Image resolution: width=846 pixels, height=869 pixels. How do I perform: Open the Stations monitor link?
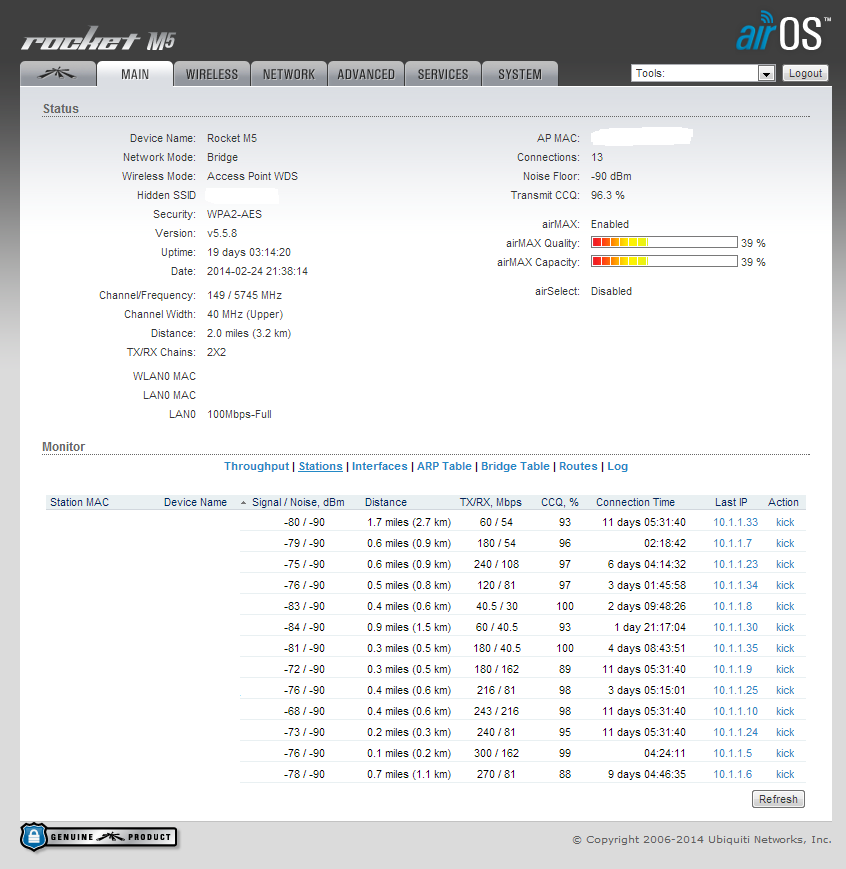click(x=320, y=466)
